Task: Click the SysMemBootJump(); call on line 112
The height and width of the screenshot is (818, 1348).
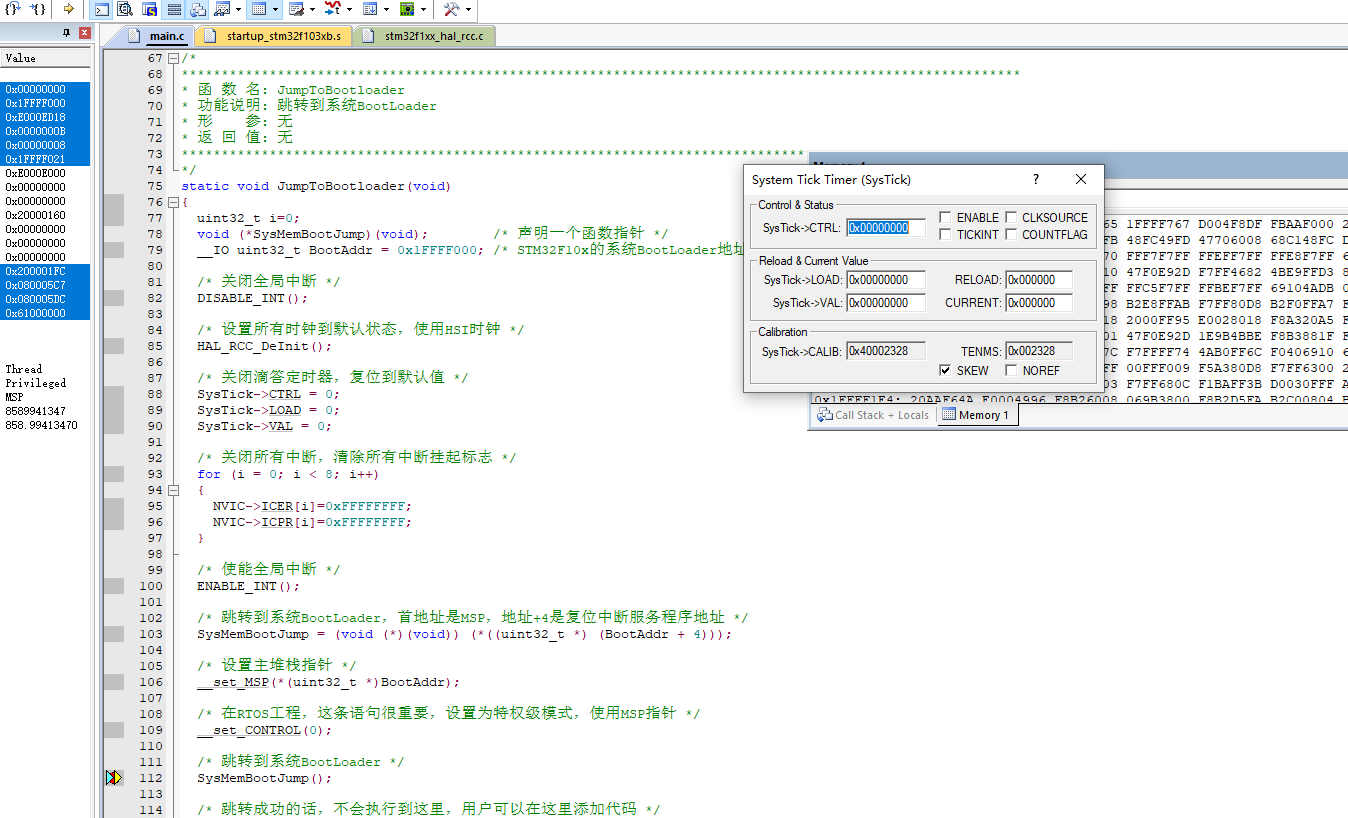Action: [x=264, y=778]
